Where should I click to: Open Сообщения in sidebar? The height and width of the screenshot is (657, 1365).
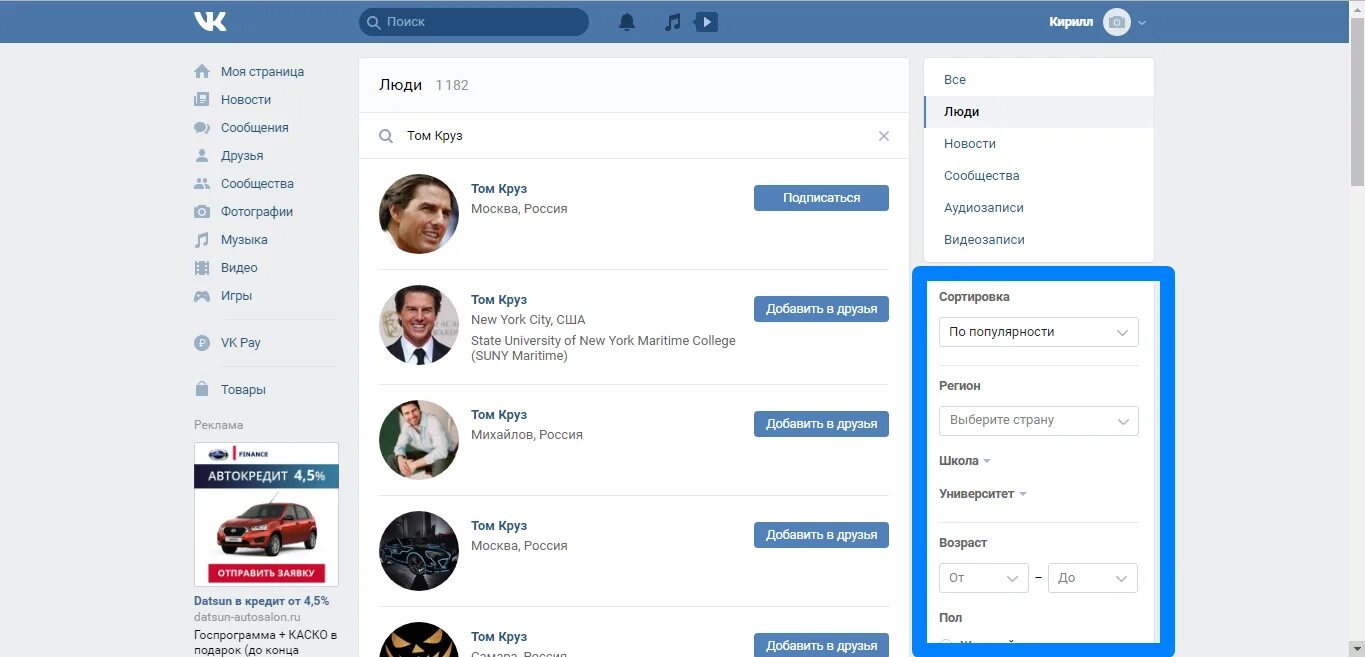pos(254,128)
